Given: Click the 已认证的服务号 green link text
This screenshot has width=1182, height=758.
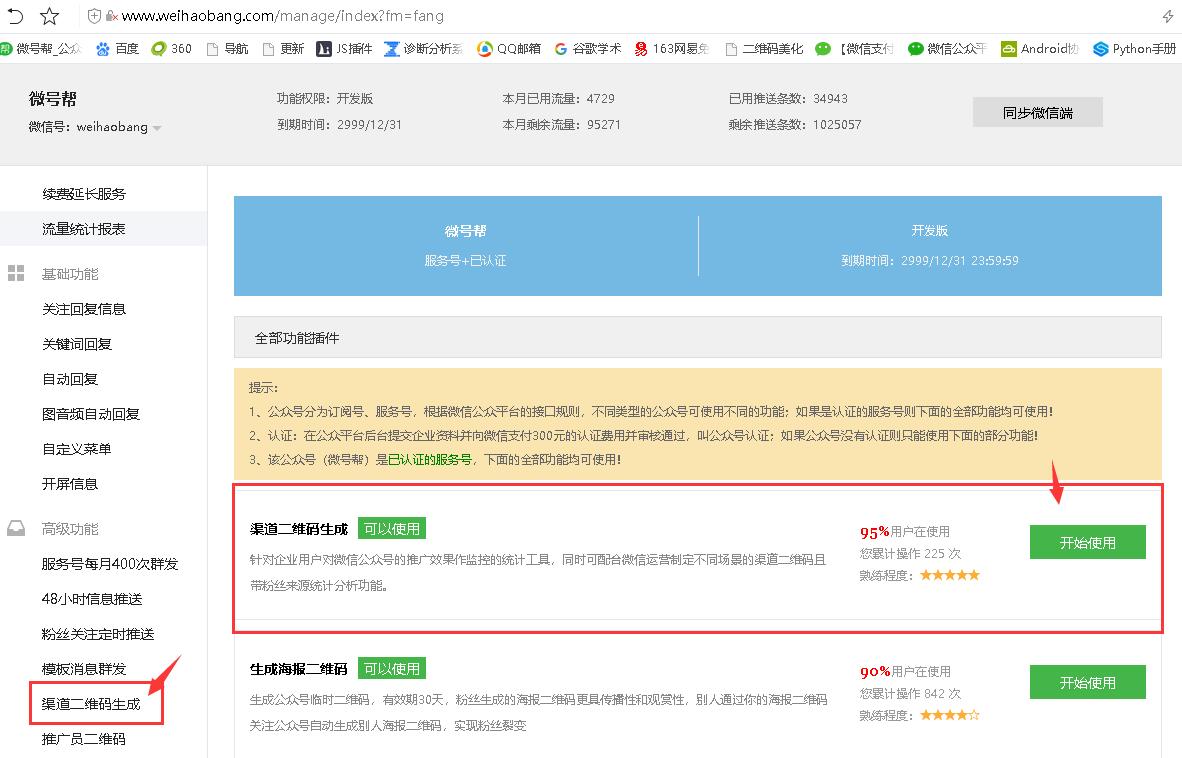Looking at the screenshot, I should [x=430, y=459].
